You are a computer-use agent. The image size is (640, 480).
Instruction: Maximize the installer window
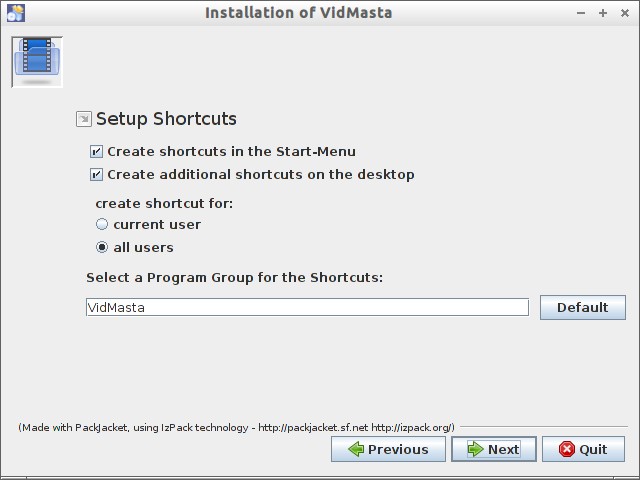(603, 13)
